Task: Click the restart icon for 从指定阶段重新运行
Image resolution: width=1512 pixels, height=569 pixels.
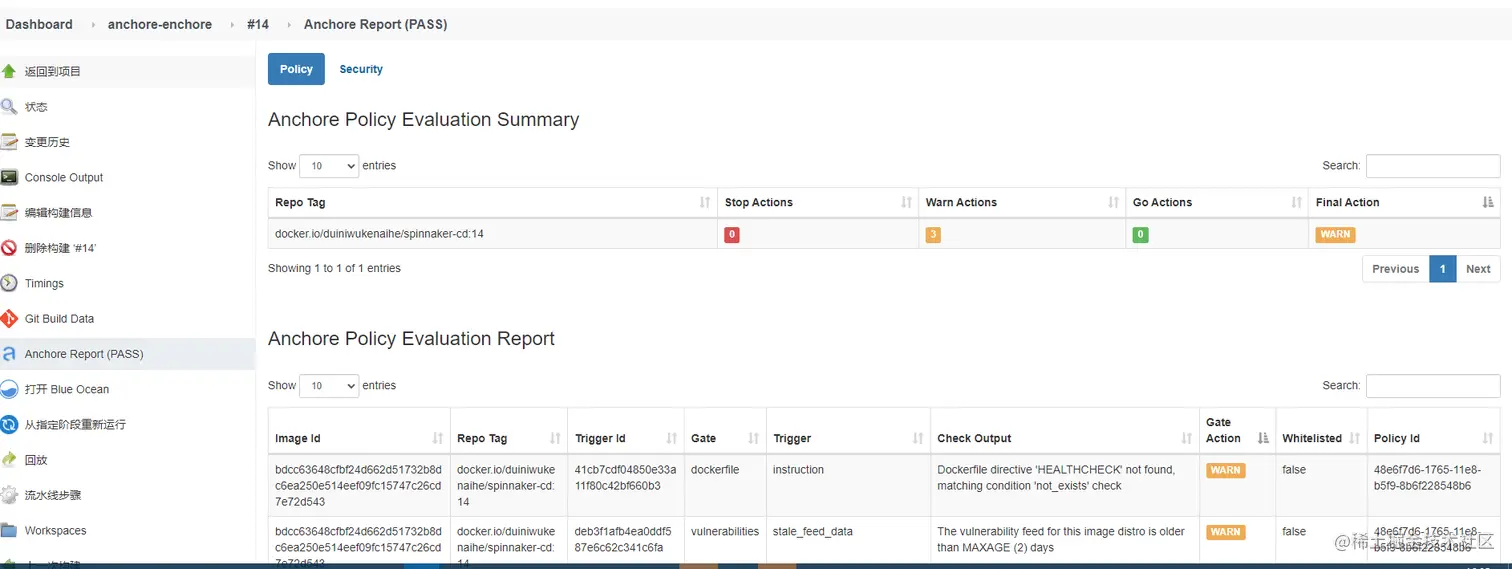Action: pyautogui.click(x=9, y=424)
